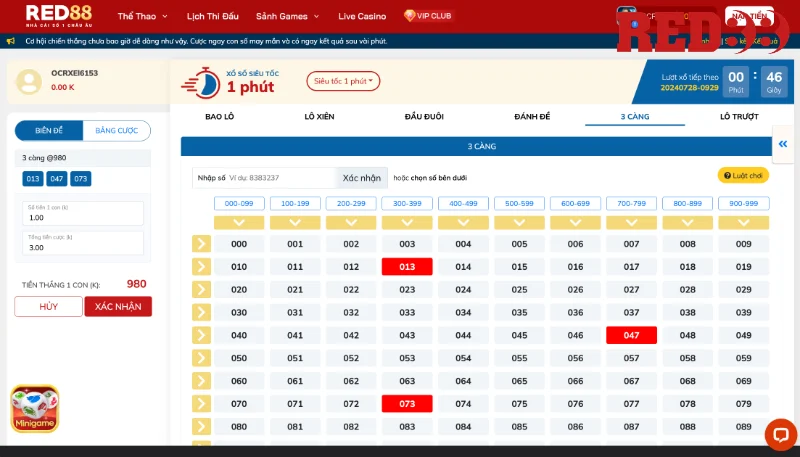This screenshot has height=457, width=800.
Task: Select row arrow beside 070
Action: (202, 404)
